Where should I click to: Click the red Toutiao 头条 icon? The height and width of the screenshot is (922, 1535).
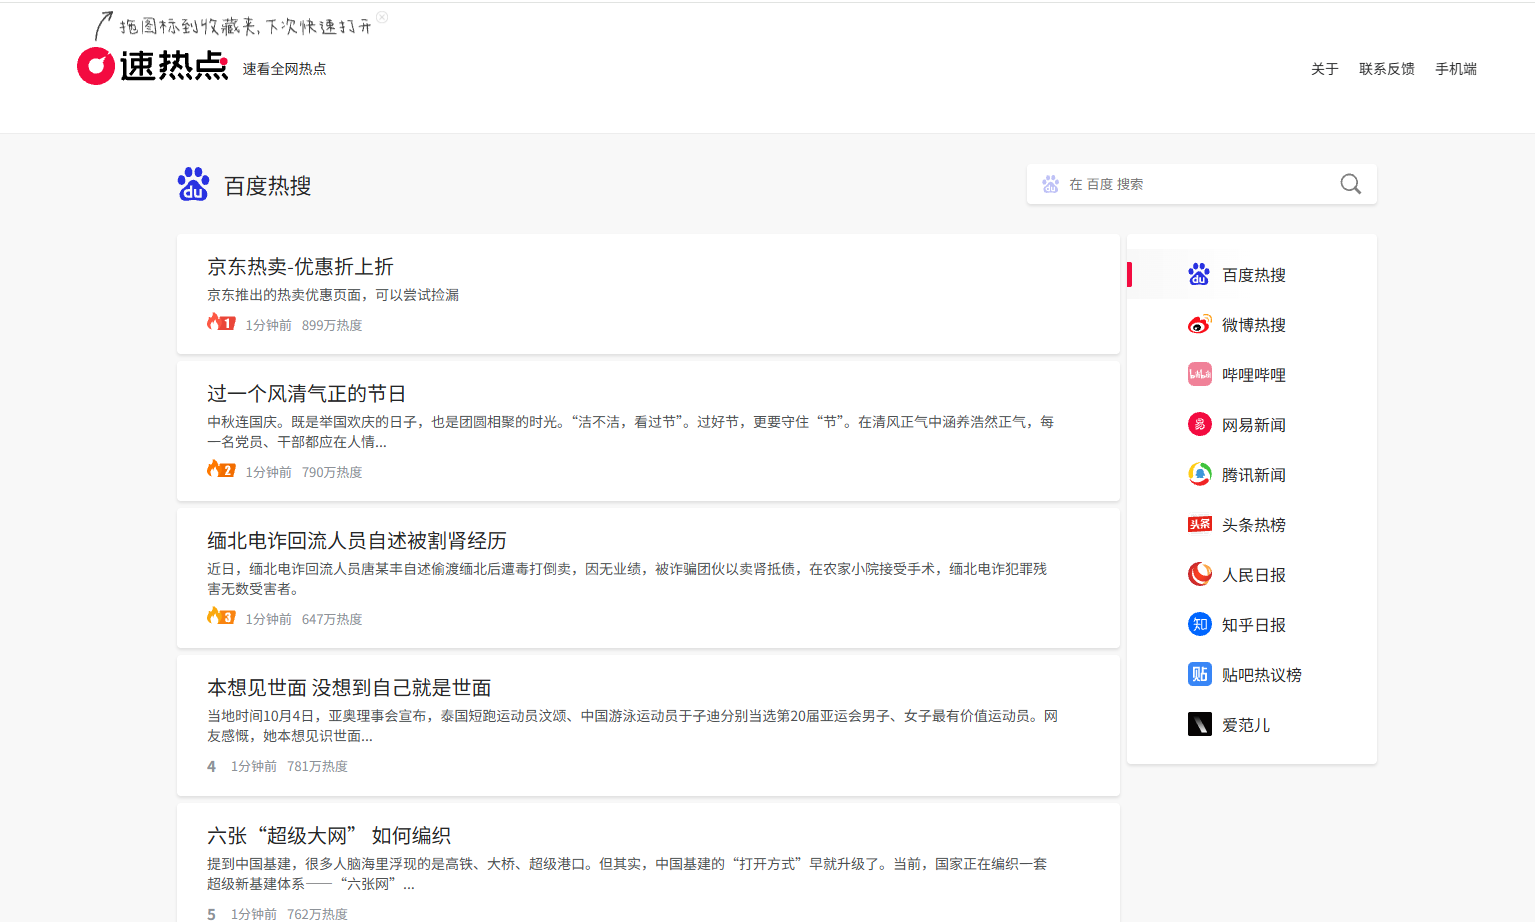(1199, 524)
